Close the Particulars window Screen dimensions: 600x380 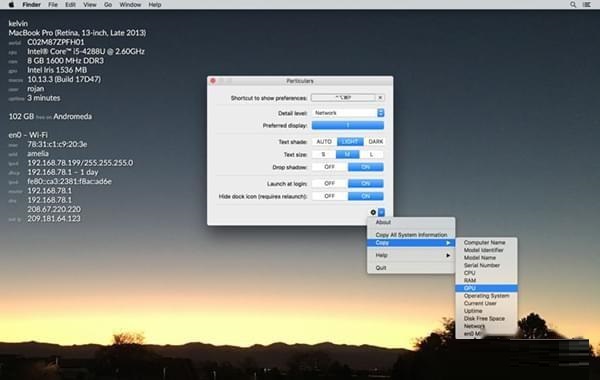coord(213,81)
